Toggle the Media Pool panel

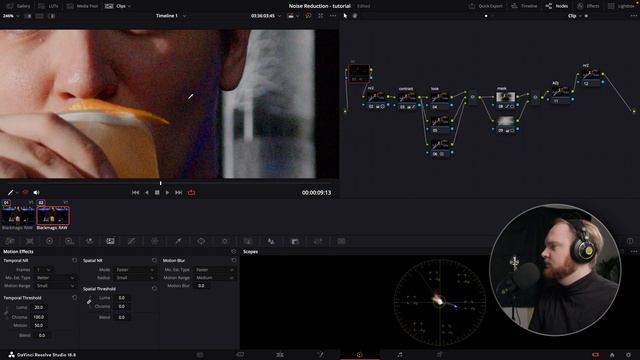pyautogui.click(x=82, y=6)
